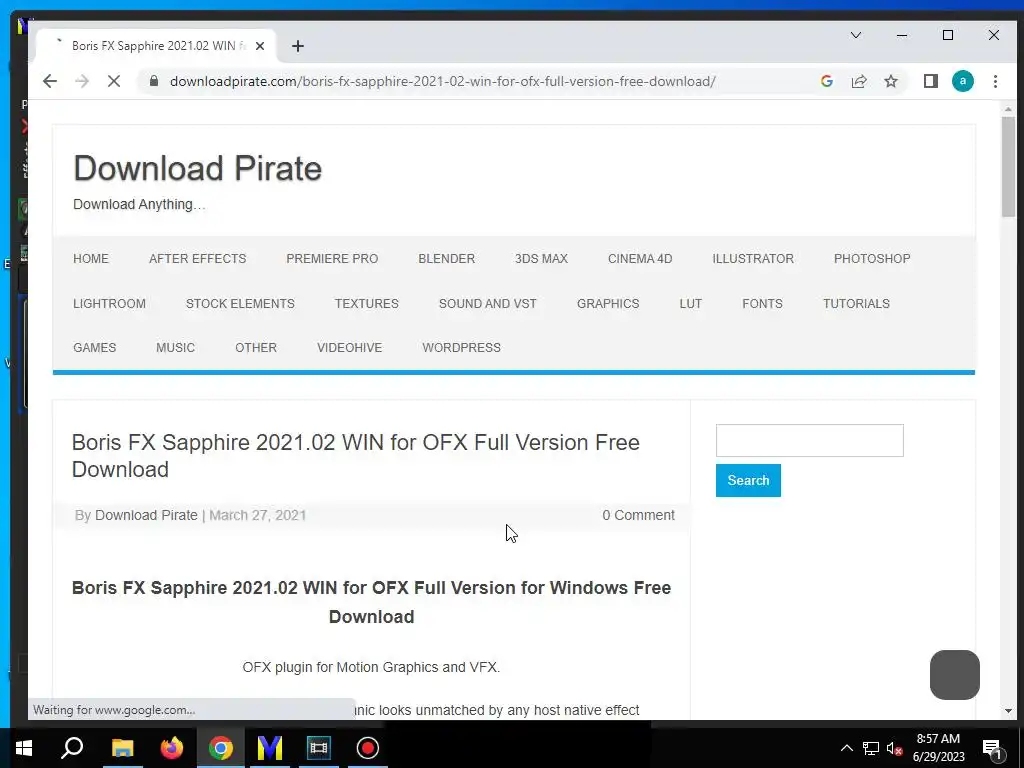Open the film strip app in taskbar
This screenshot has height=768, width=1024.
tap(319, 748)
